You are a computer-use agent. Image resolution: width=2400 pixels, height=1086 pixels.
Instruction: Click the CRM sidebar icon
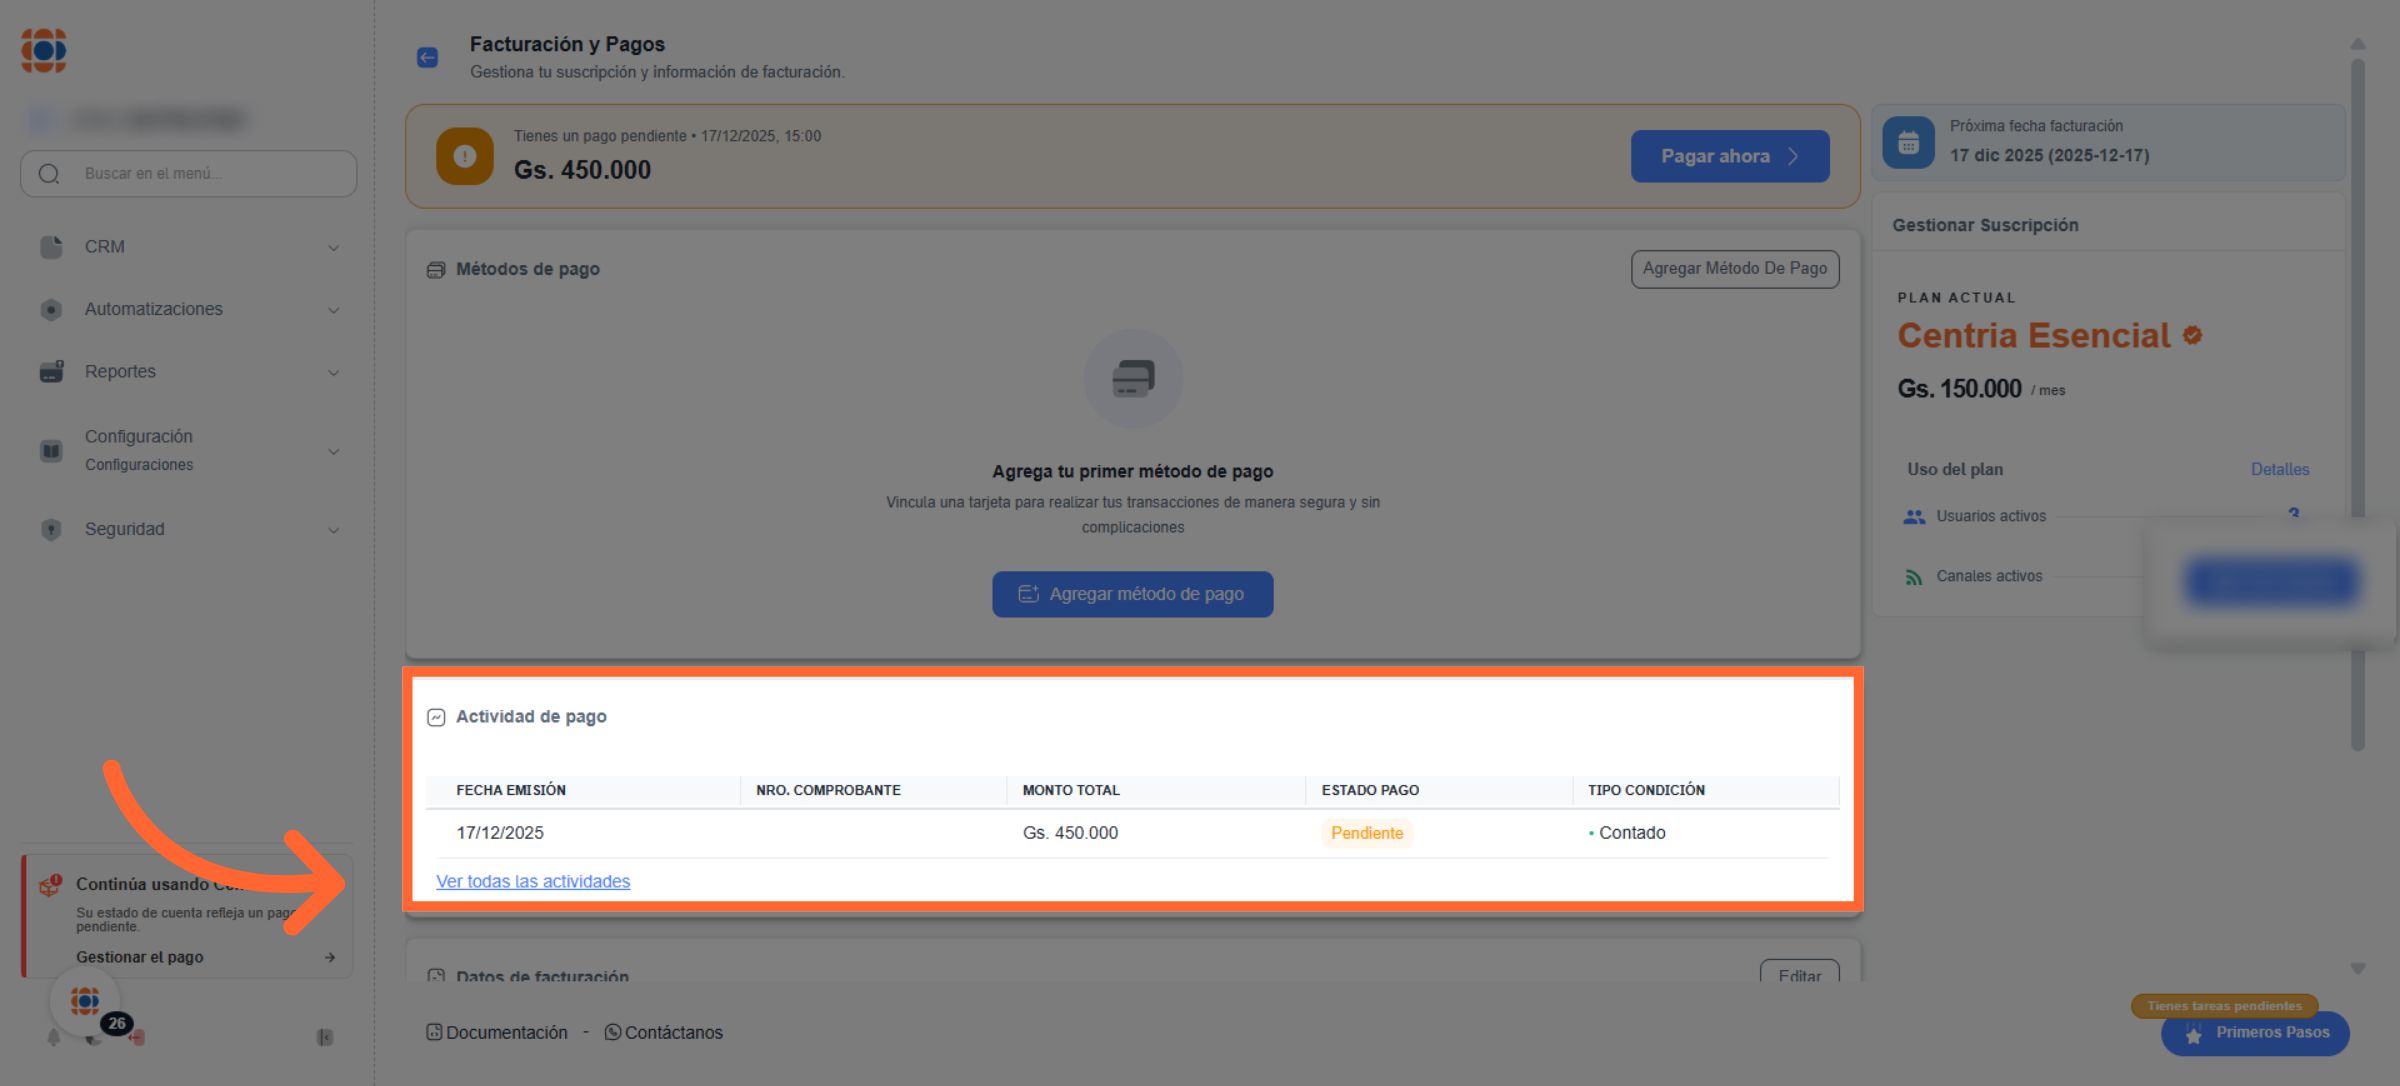(51, 247)
